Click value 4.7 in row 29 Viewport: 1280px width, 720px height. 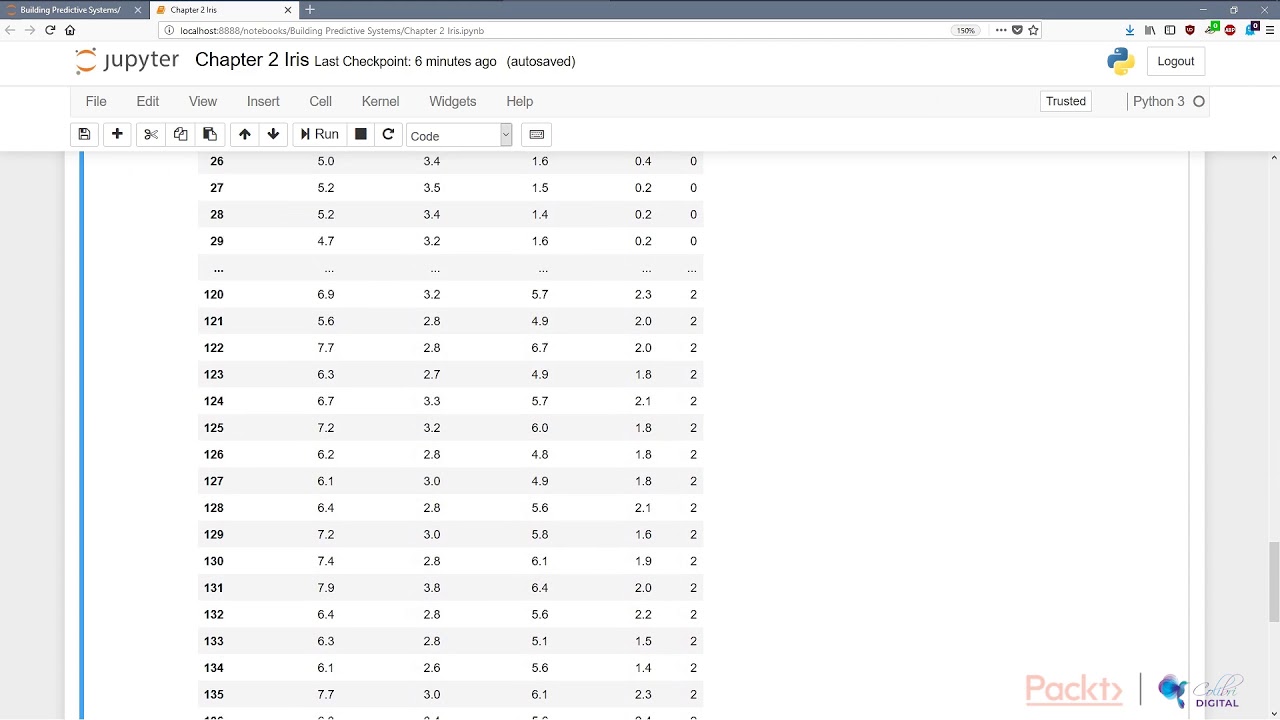click(326, 241)
